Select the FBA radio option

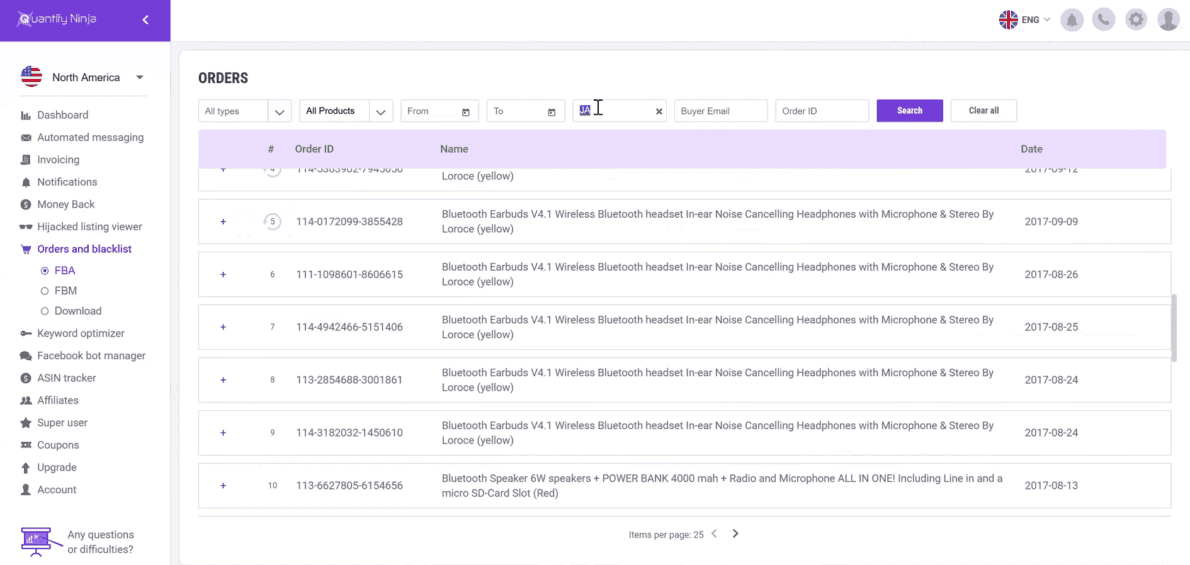(x=45, y=270)
